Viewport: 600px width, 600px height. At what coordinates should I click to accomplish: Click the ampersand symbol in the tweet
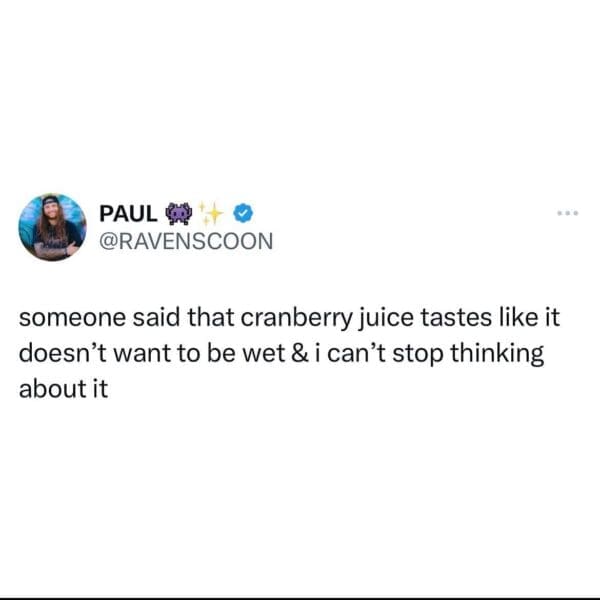(299, 353)
